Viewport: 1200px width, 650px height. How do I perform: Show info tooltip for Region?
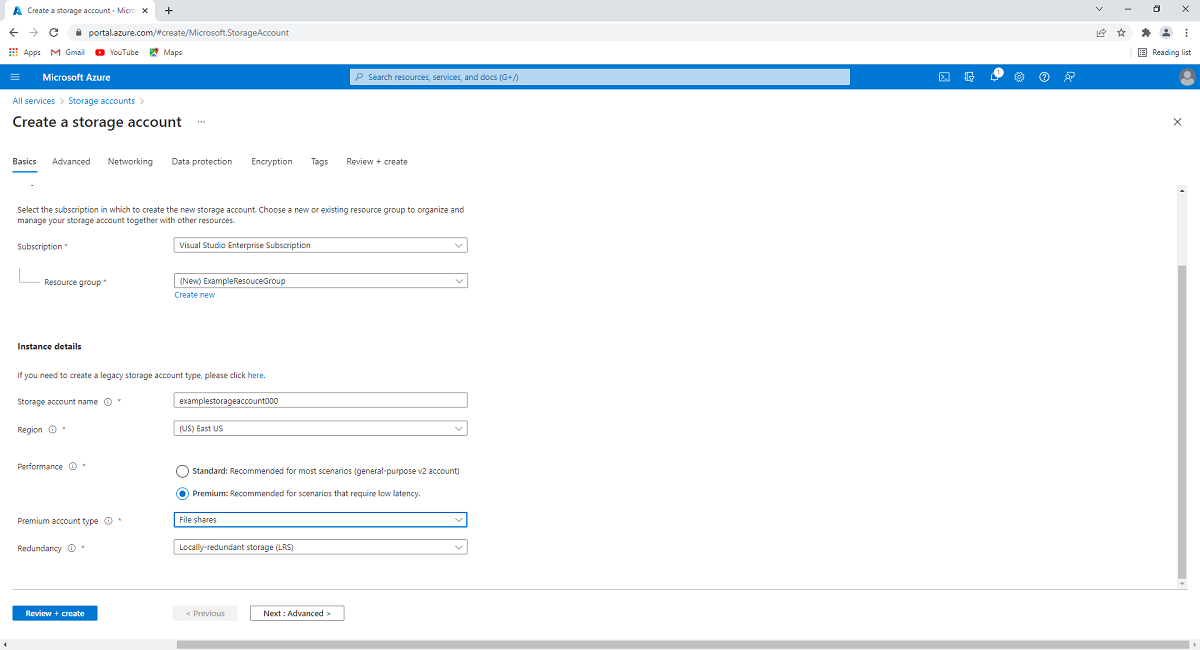click(52, 429)
